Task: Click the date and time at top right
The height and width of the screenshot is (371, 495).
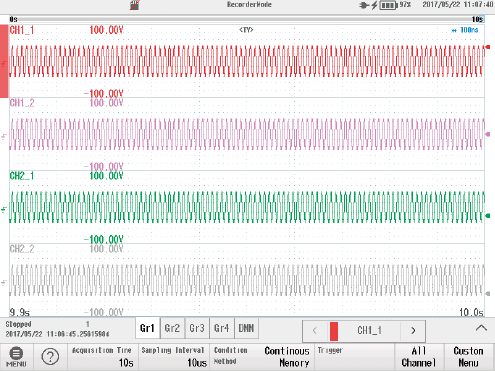Action: click(458, 5)
